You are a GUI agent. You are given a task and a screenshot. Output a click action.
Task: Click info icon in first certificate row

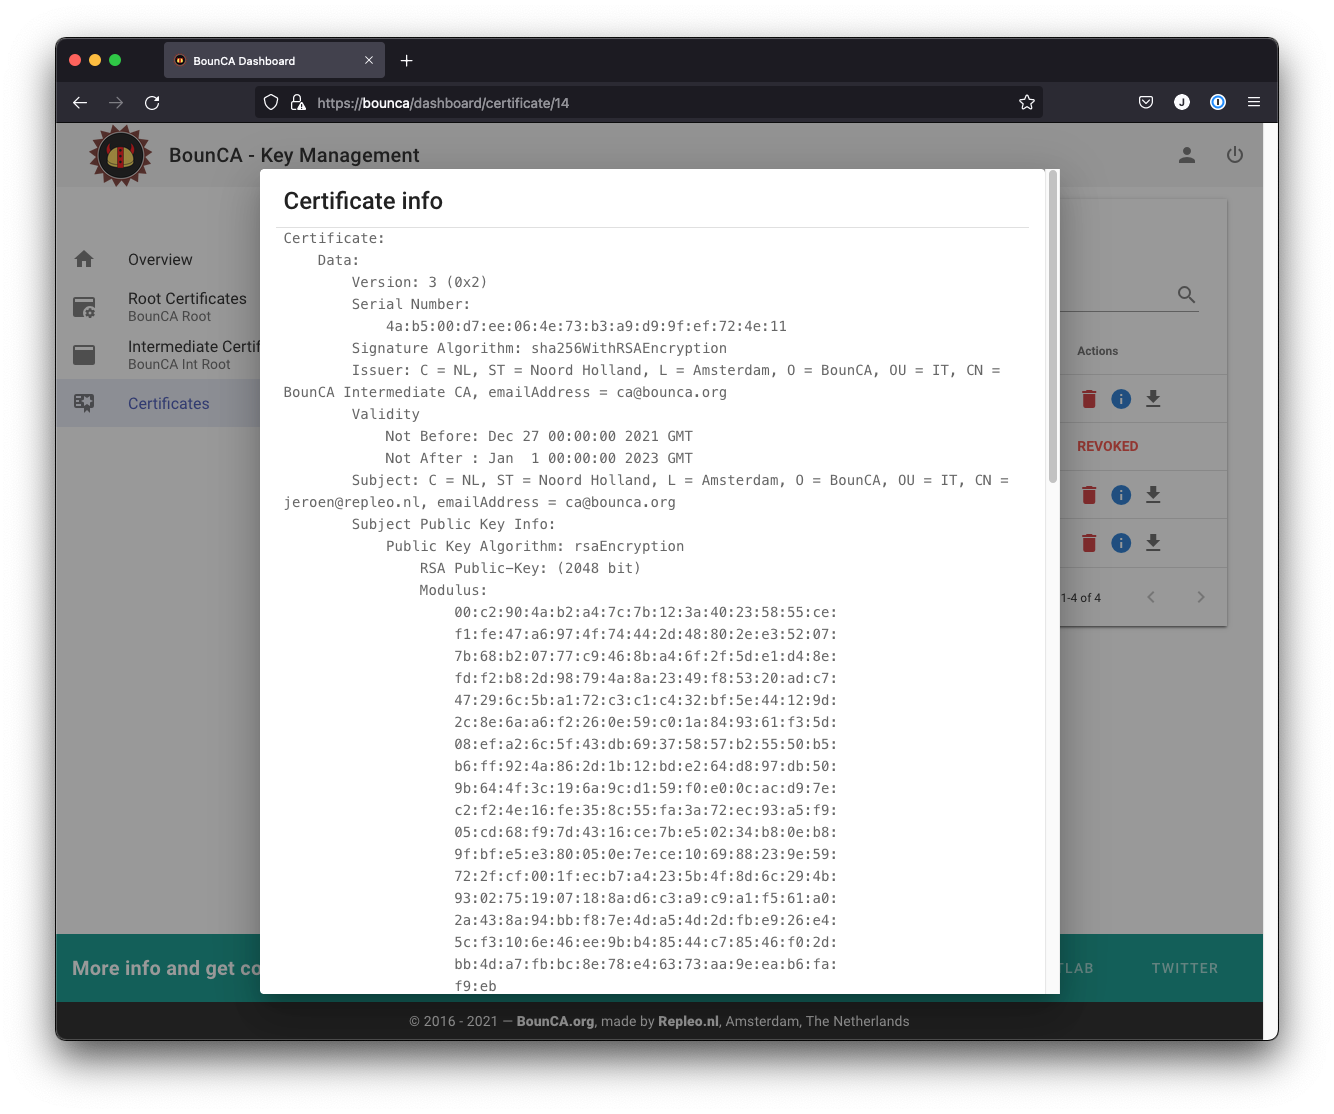pos(1121,399)
